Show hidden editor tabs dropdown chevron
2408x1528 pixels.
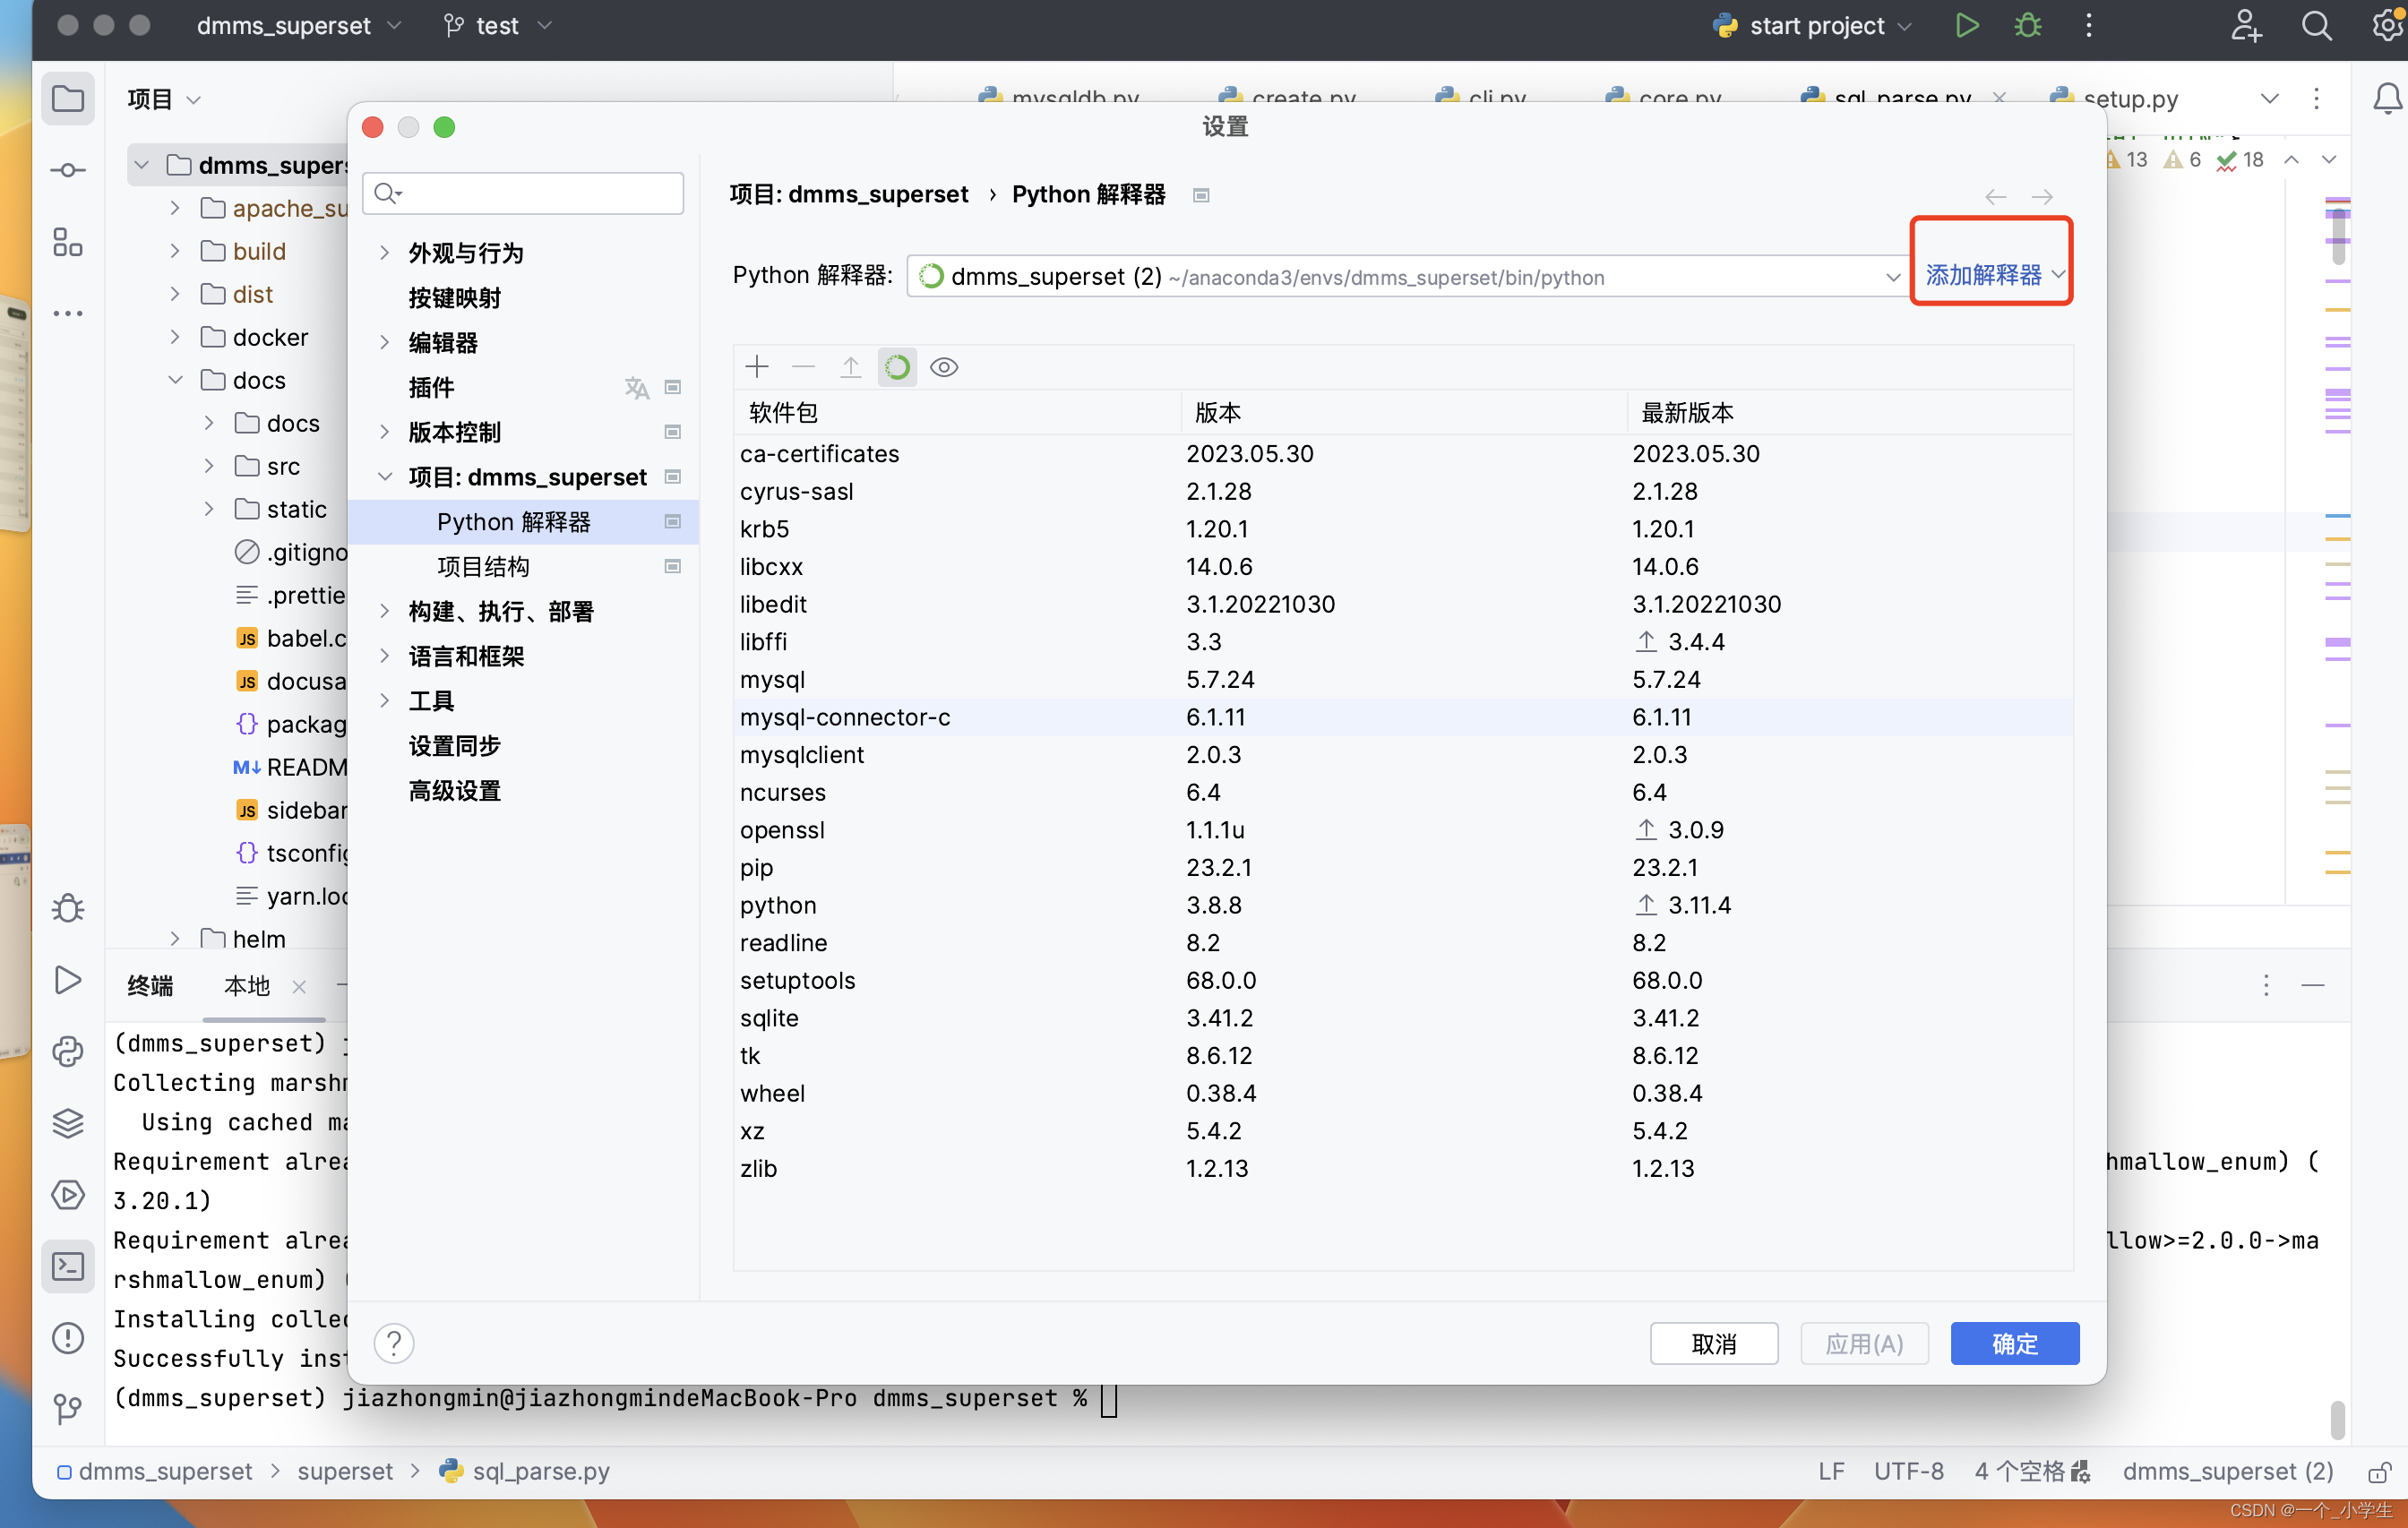click(2269, 98)
